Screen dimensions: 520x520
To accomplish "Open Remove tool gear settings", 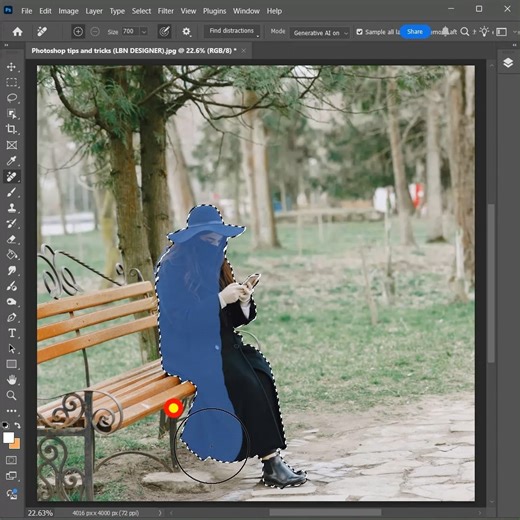I will 186,32.
